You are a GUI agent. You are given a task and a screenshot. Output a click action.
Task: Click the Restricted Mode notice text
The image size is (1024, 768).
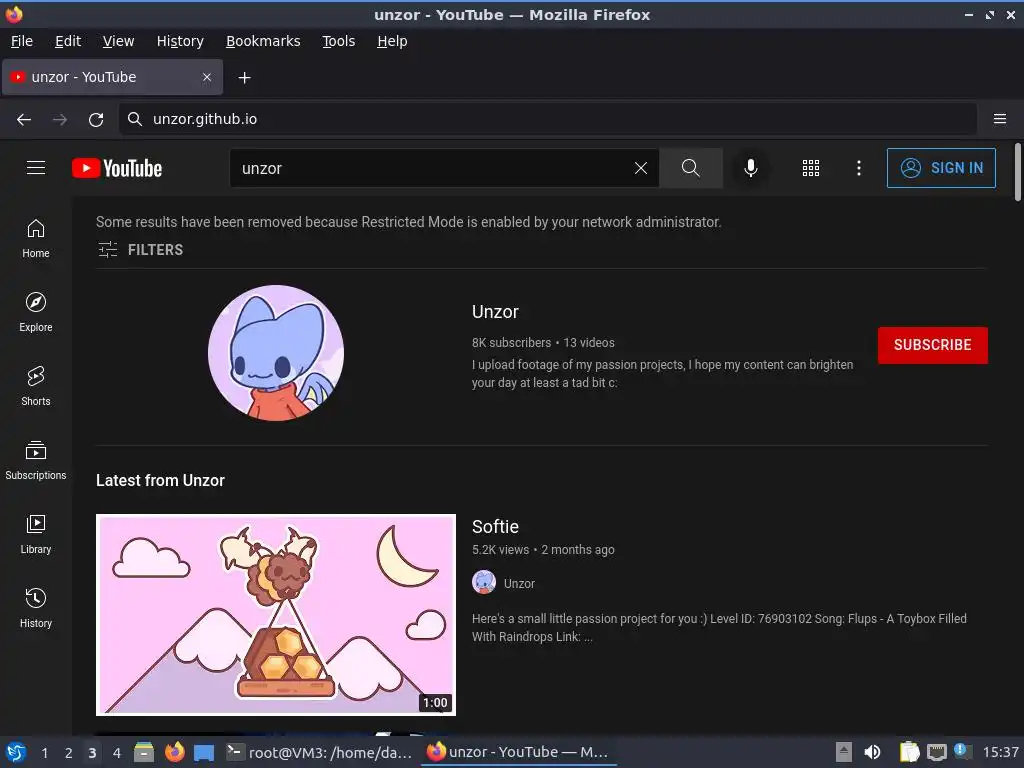[408, 222]
